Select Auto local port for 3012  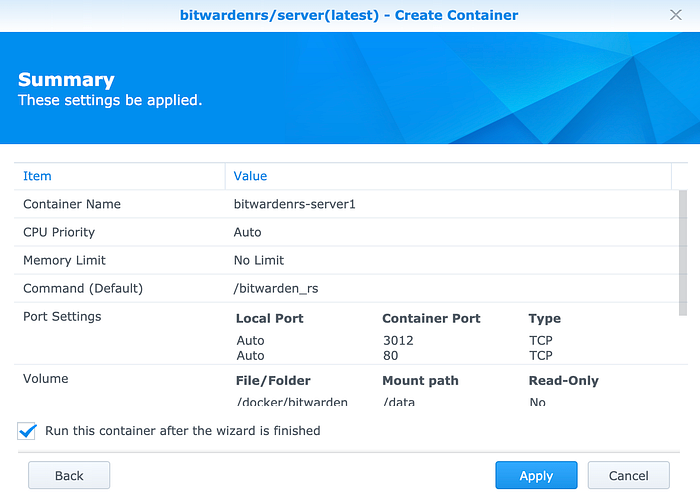250,341
